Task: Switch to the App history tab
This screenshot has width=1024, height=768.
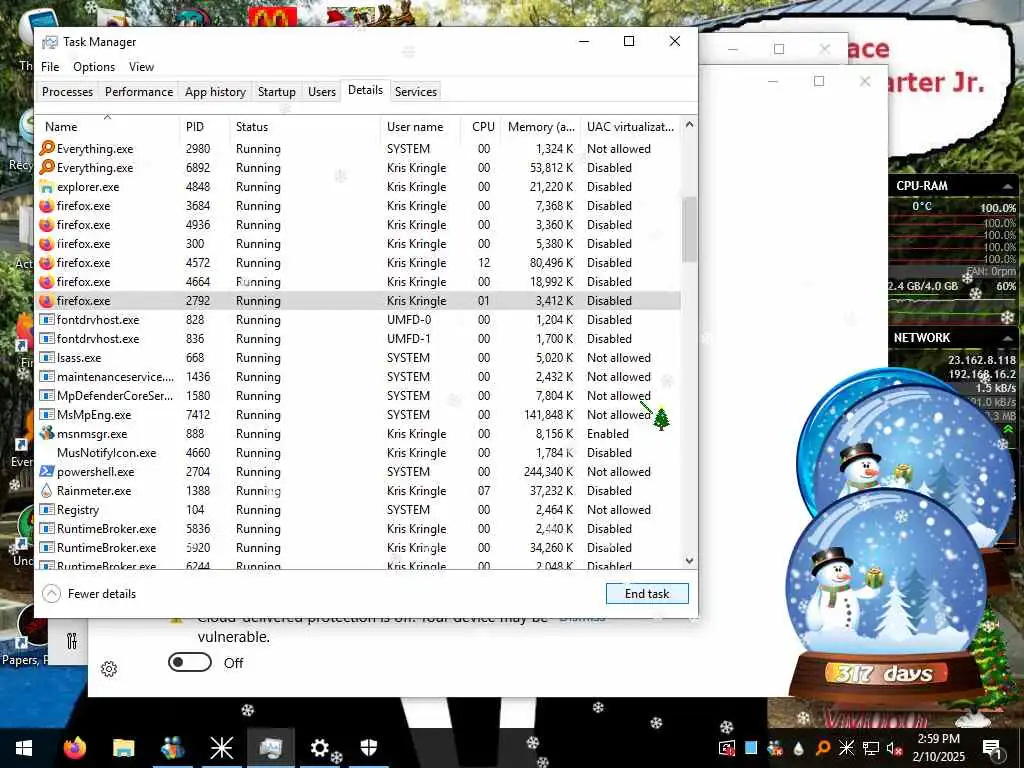Action: [216, 91]
